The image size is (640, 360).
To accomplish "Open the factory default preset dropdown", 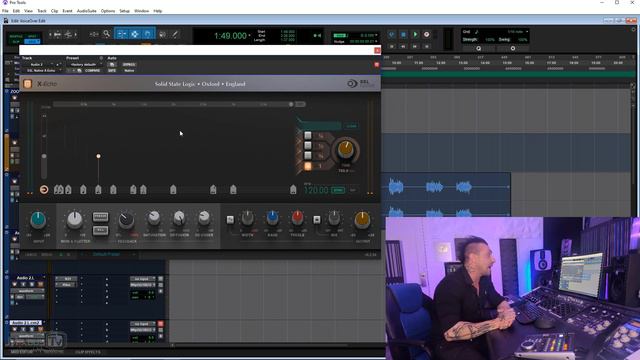I will pos(85,64).
